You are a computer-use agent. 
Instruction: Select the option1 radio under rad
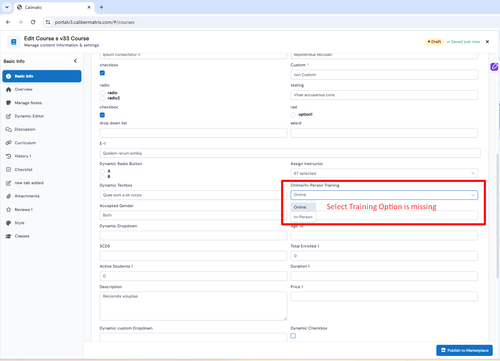tap(293, 115)
